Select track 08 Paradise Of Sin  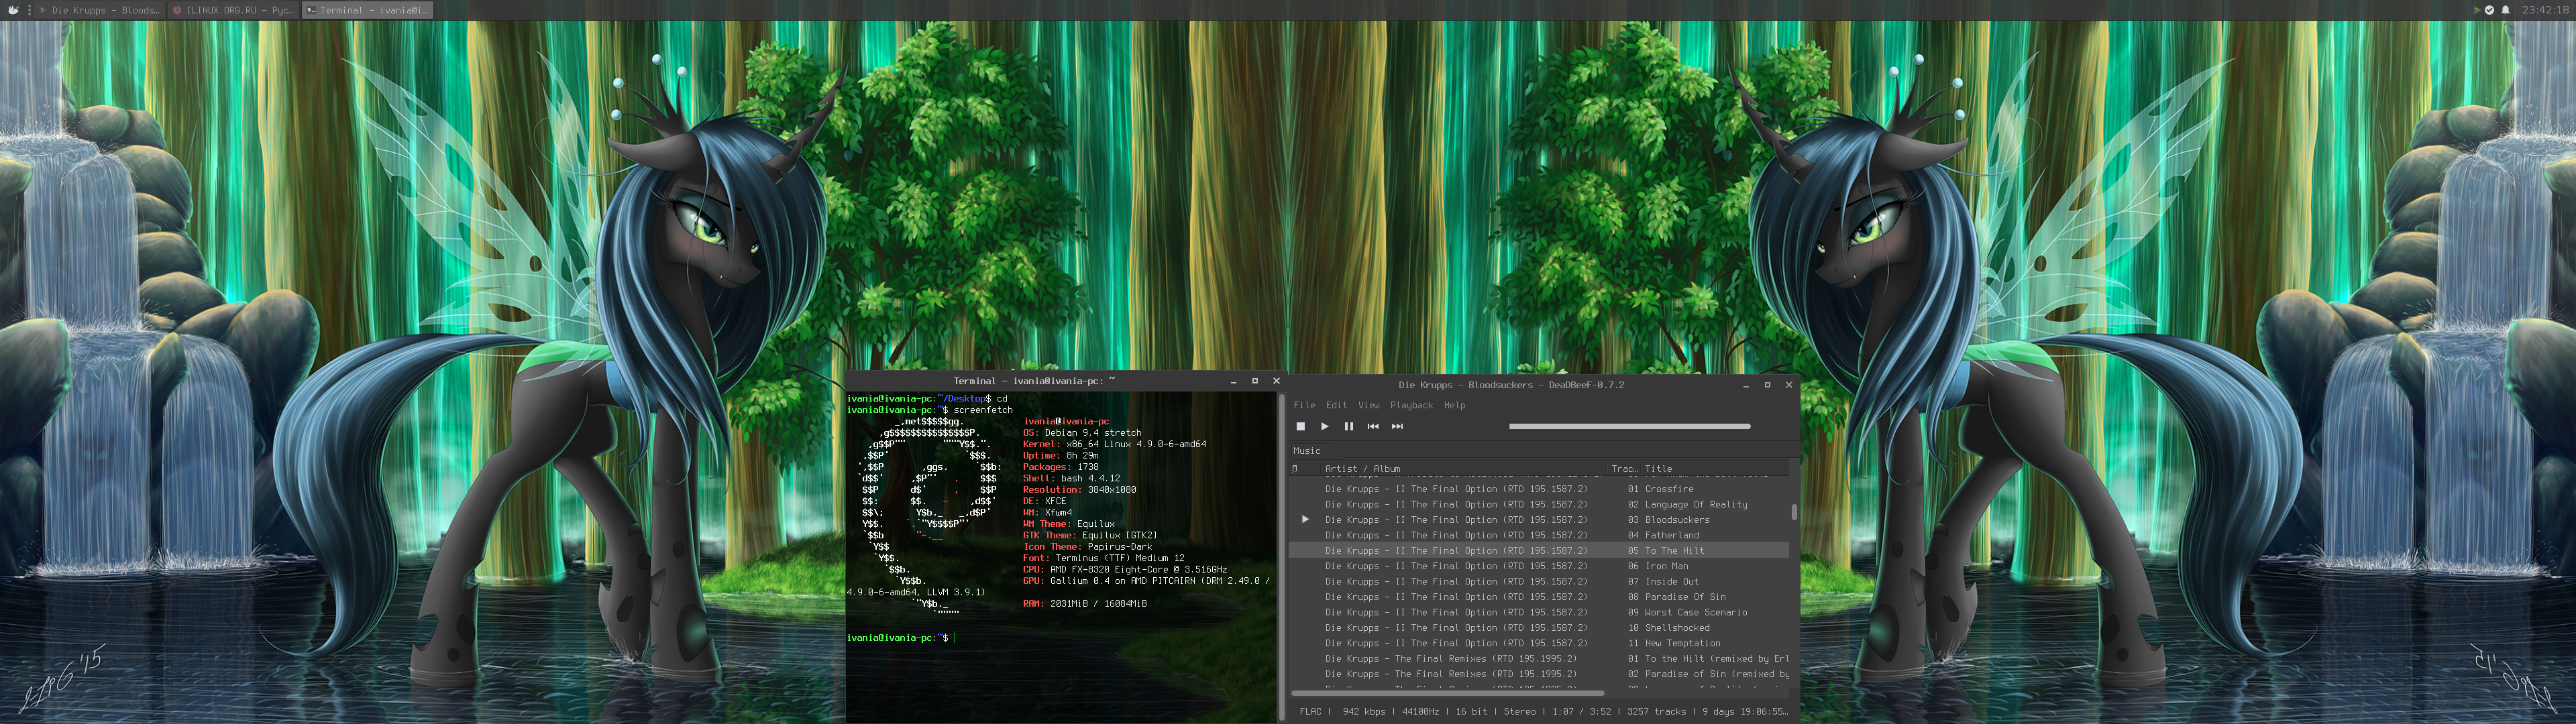point(1538,597)
